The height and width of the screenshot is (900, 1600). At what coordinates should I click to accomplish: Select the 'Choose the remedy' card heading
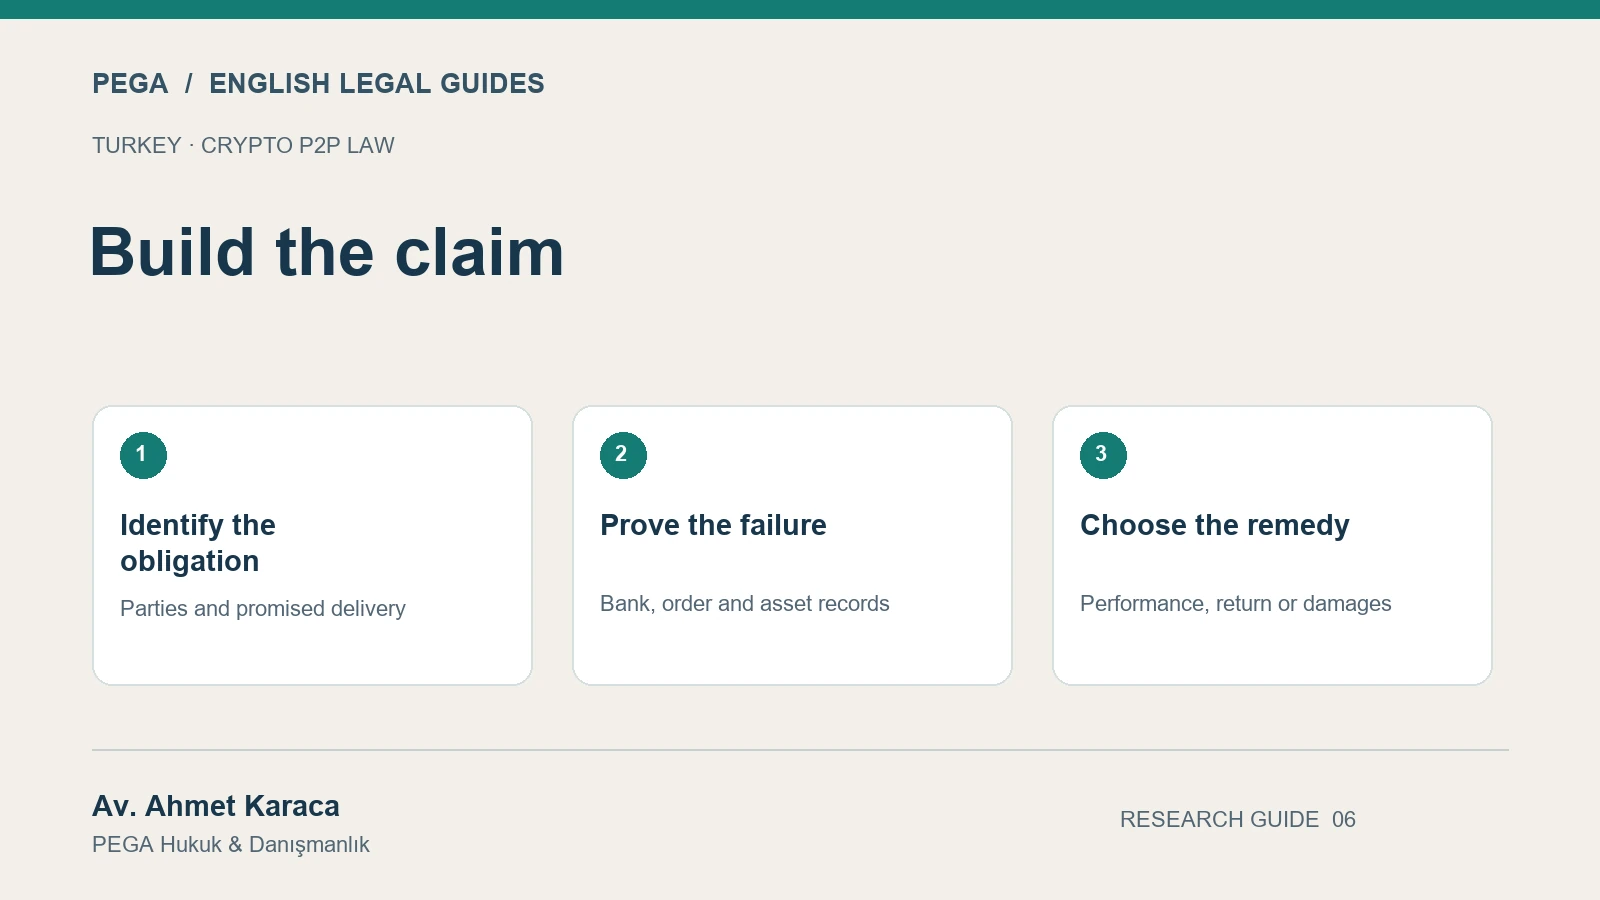click(x=1215, y=525)
